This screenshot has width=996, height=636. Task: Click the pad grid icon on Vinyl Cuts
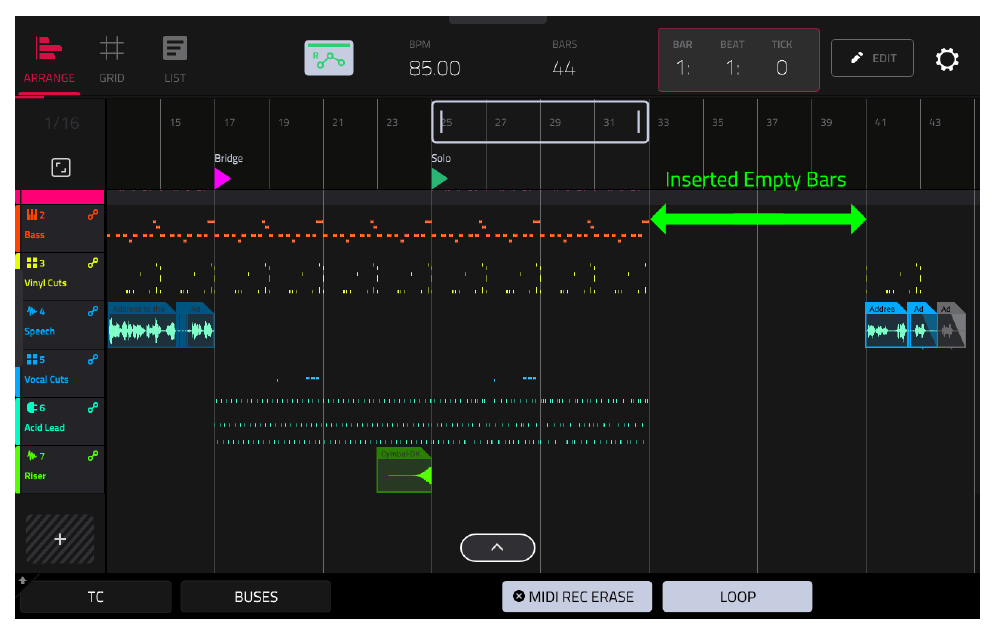[32, 262]
